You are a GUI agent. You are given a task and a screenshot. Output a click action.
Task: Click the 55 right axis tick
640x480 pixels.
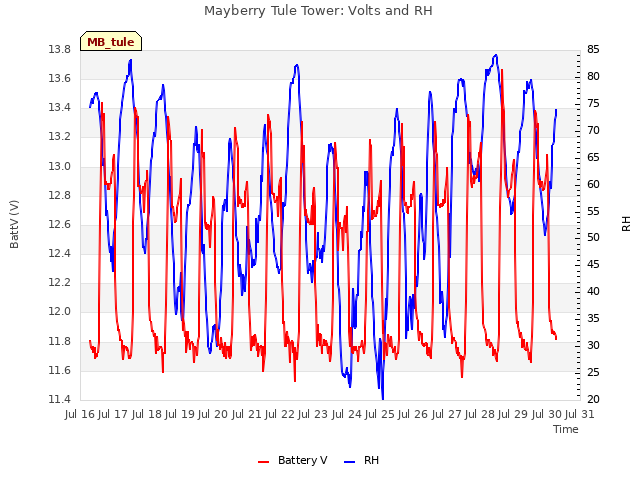(x=593, y=211)
